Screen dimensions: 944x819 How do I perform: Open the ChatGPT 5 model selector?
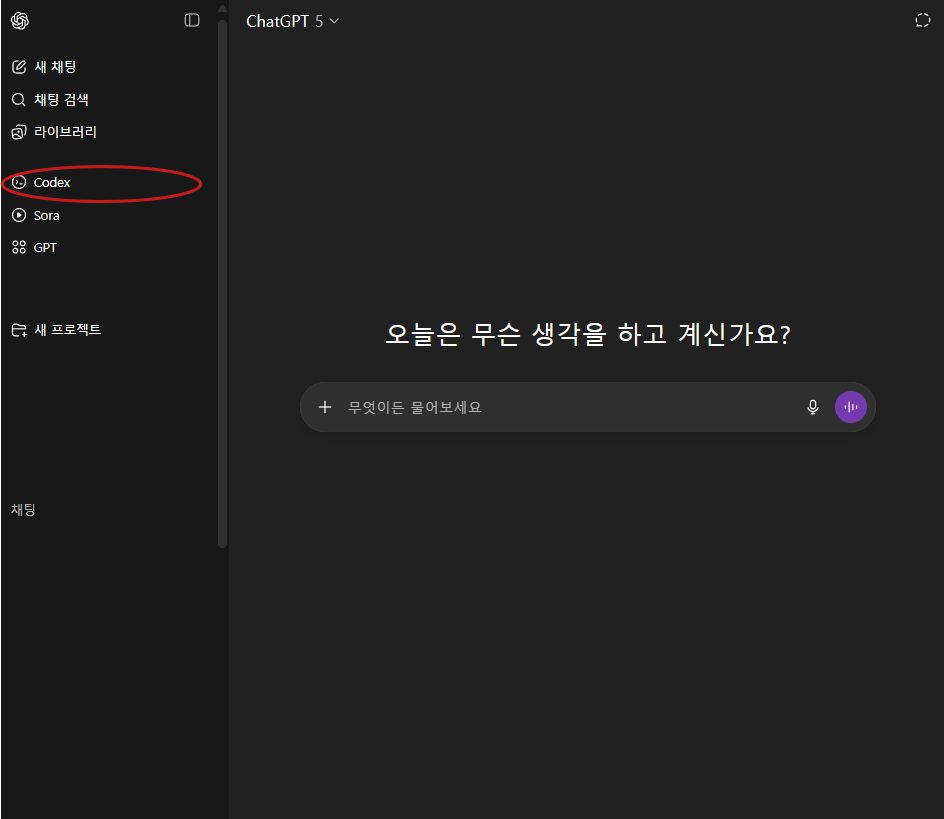(x=292, y=21)
